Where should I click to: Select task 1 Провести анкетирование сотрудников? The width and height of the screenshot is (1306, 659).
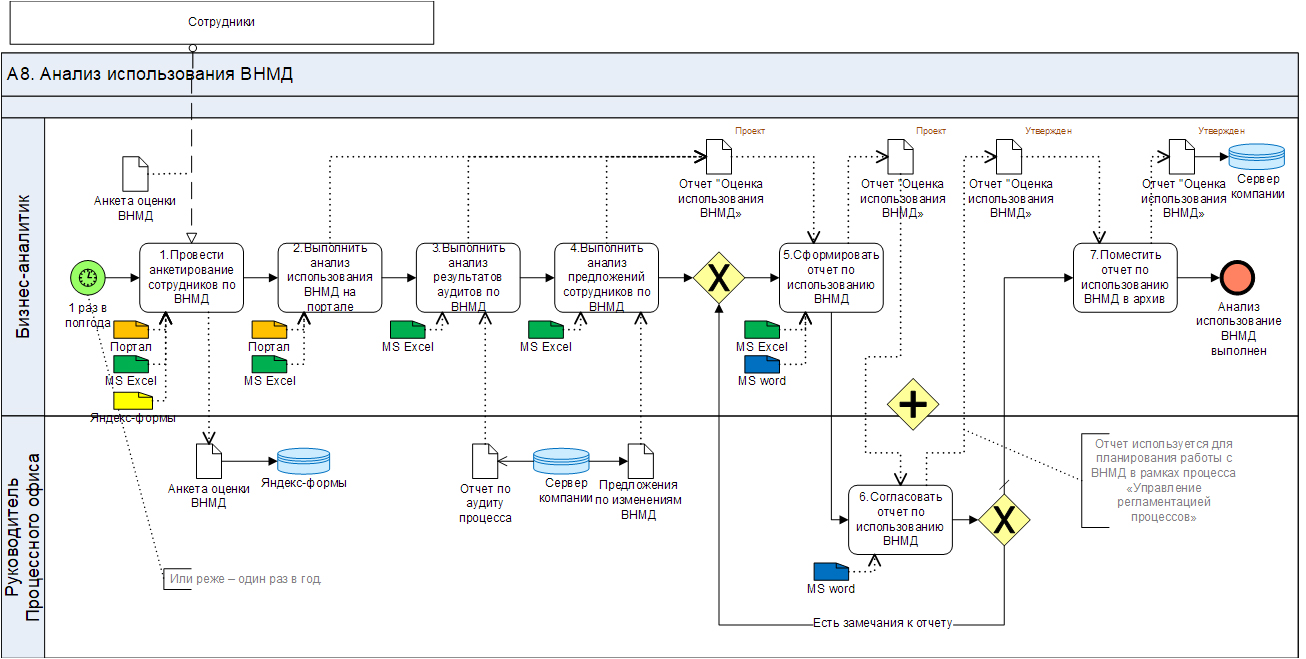[x=190, y=278]
